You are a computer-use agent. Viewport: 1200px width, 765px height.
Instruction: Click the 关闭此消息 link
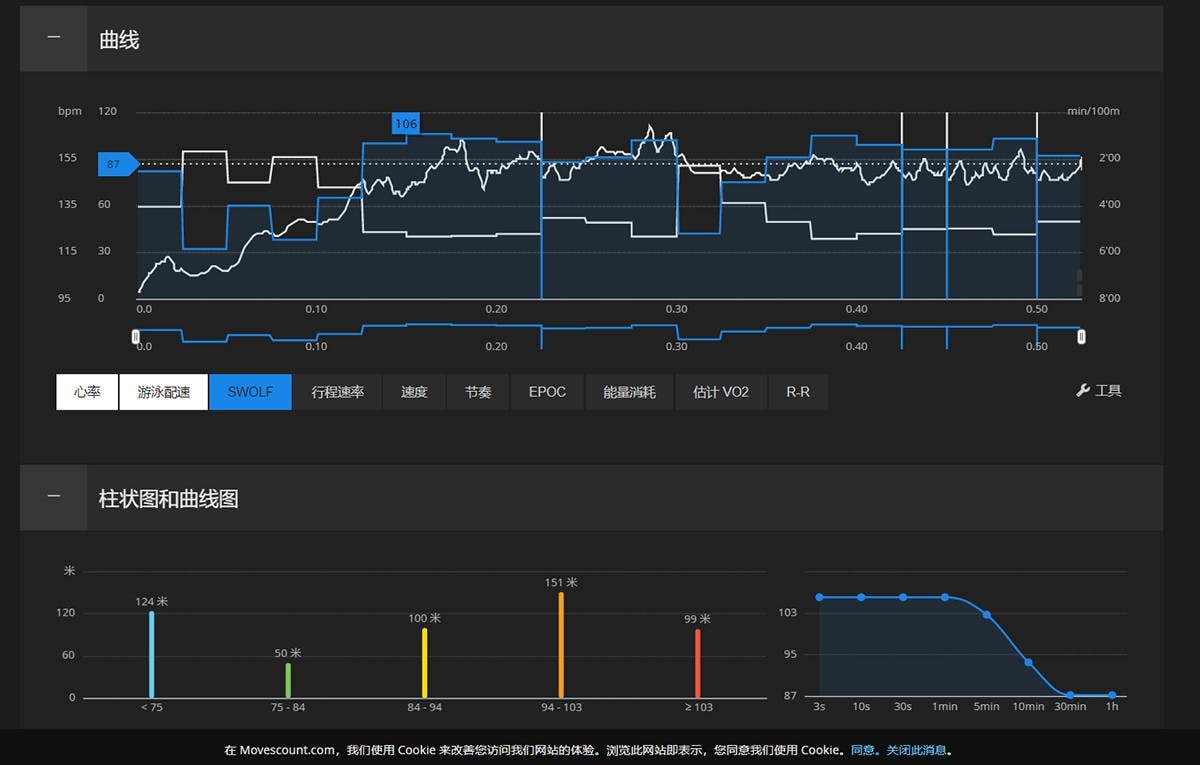(916, 750)
